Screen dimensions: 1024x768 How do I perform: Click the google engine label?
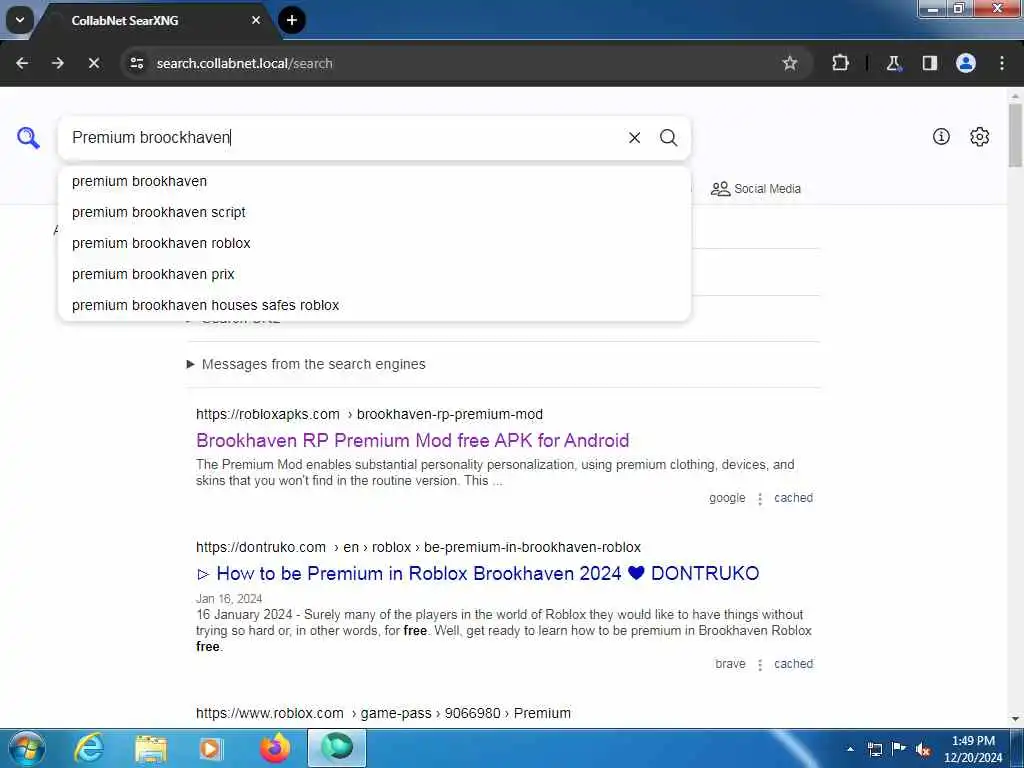click(727, 498)
